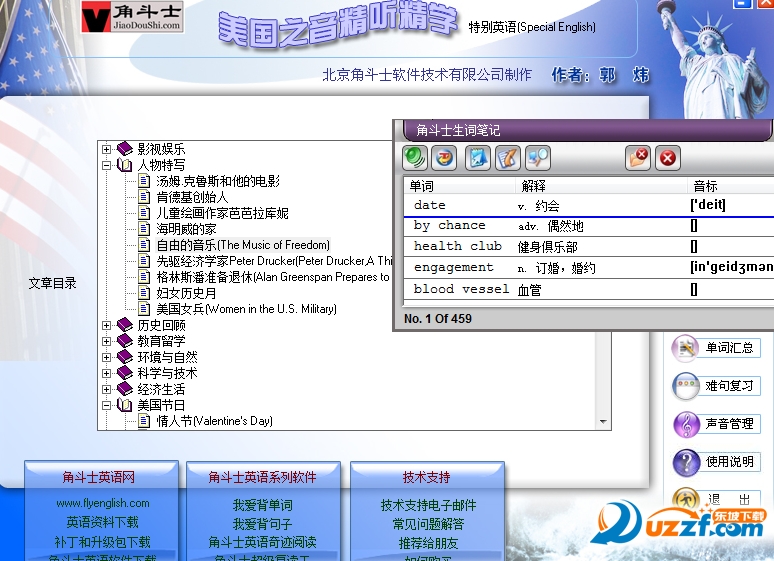Click the purple book icon for 教育留学
The width and height of the screenshot is (774, 561).
[125, 341]
